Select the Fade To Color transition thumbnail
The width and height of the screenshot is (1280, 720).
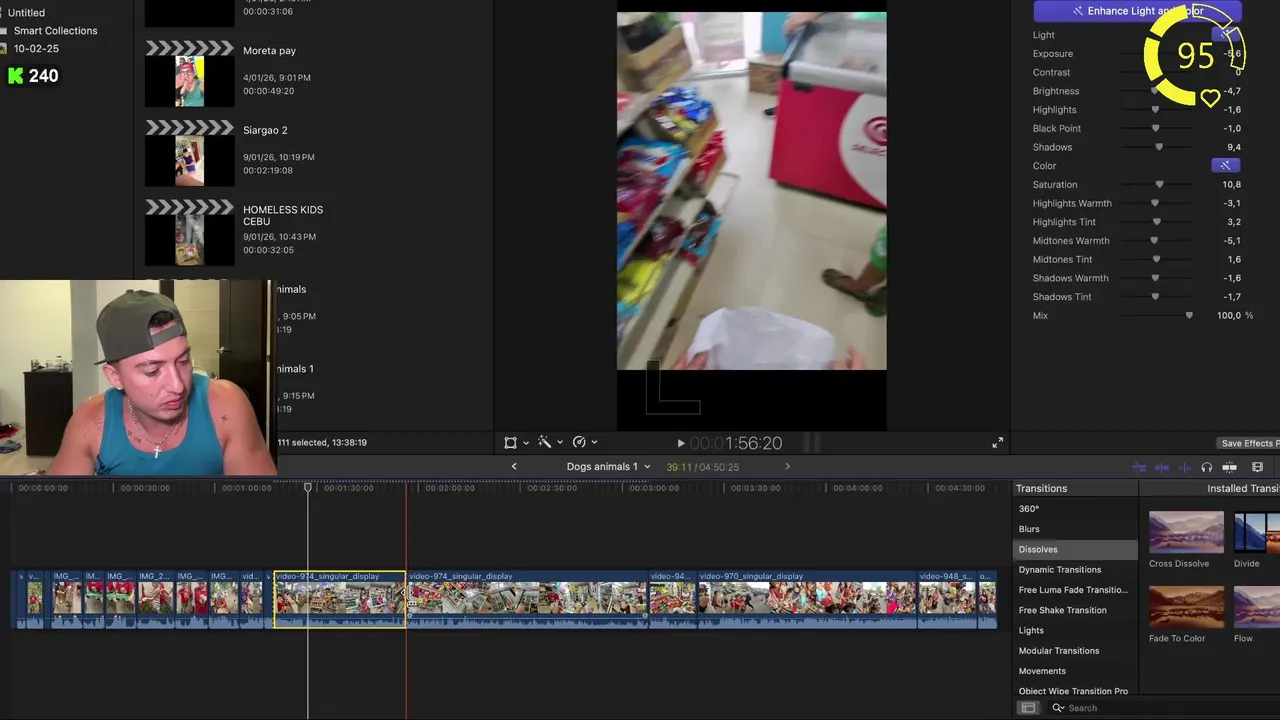point(1186,607)
